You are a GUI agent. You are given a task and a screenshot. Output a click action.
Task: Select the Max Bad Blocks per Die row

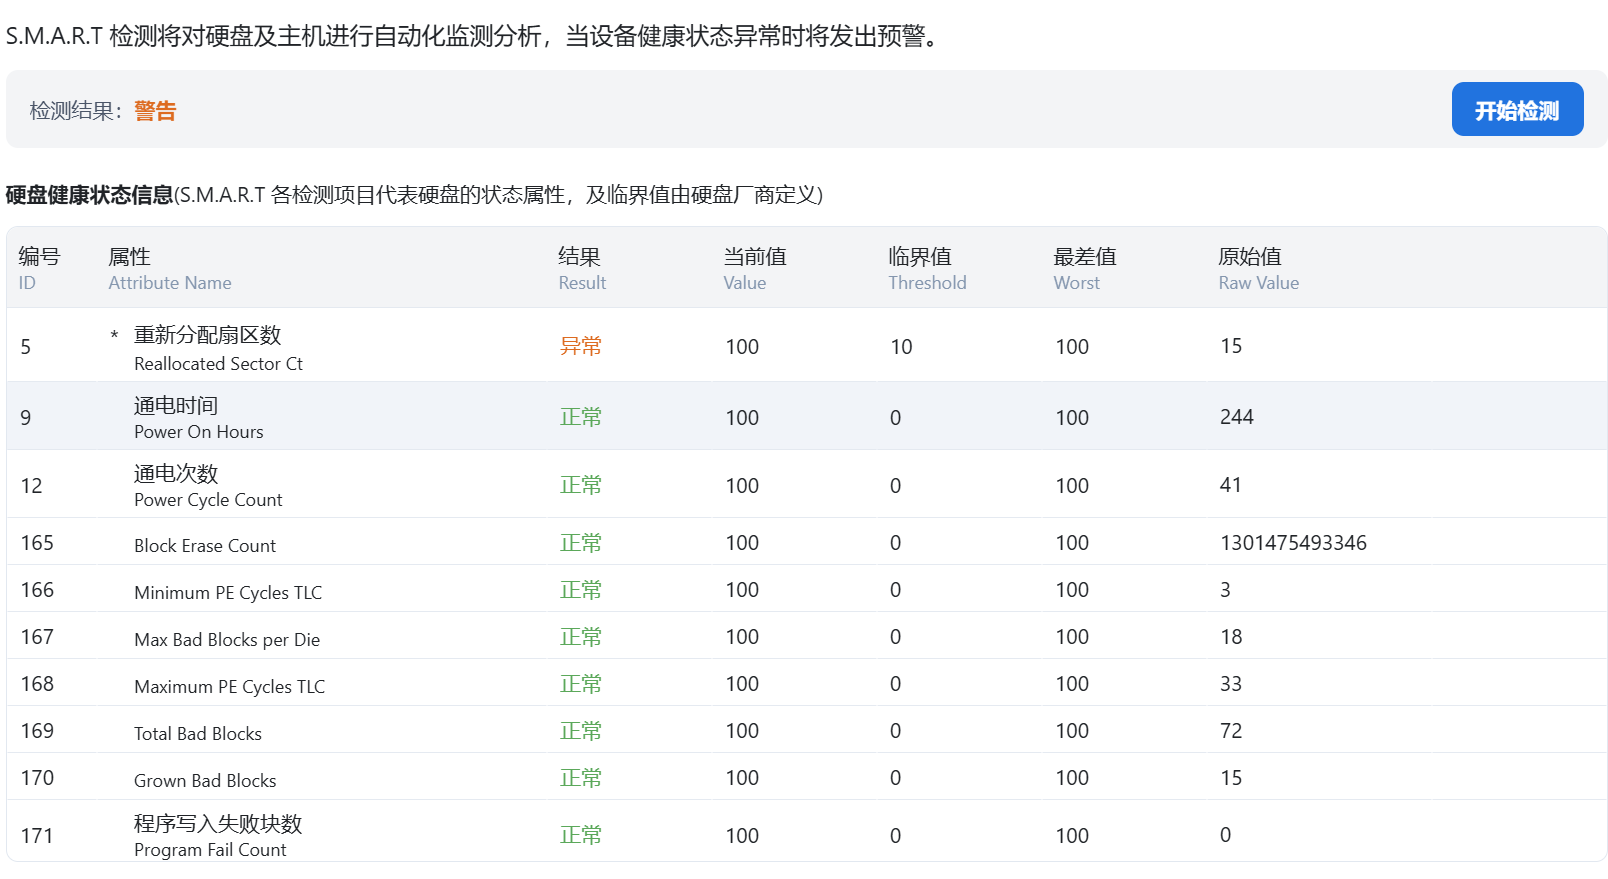227,639
